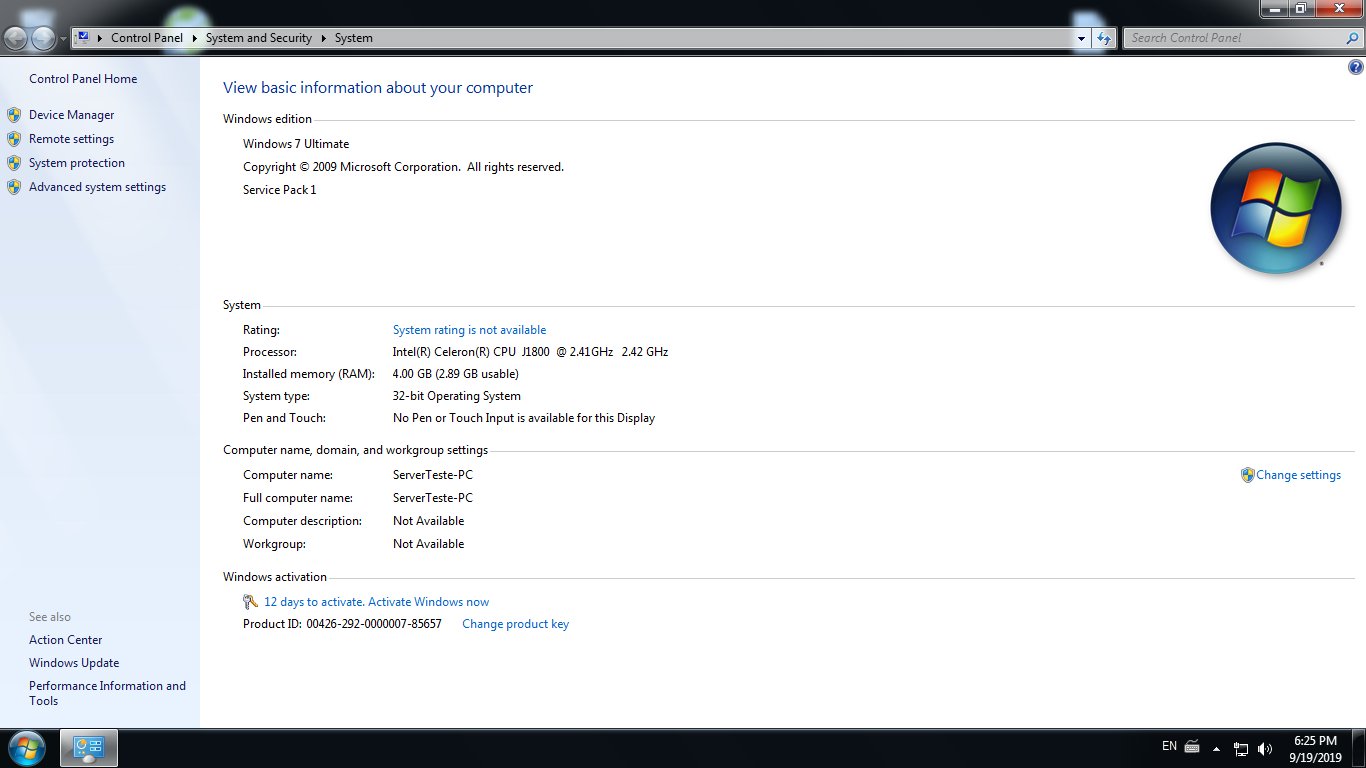This screenshot has height=768, width=1366.
Task: Open Device Manager from sidebar
Action: [x=71, y=115]
